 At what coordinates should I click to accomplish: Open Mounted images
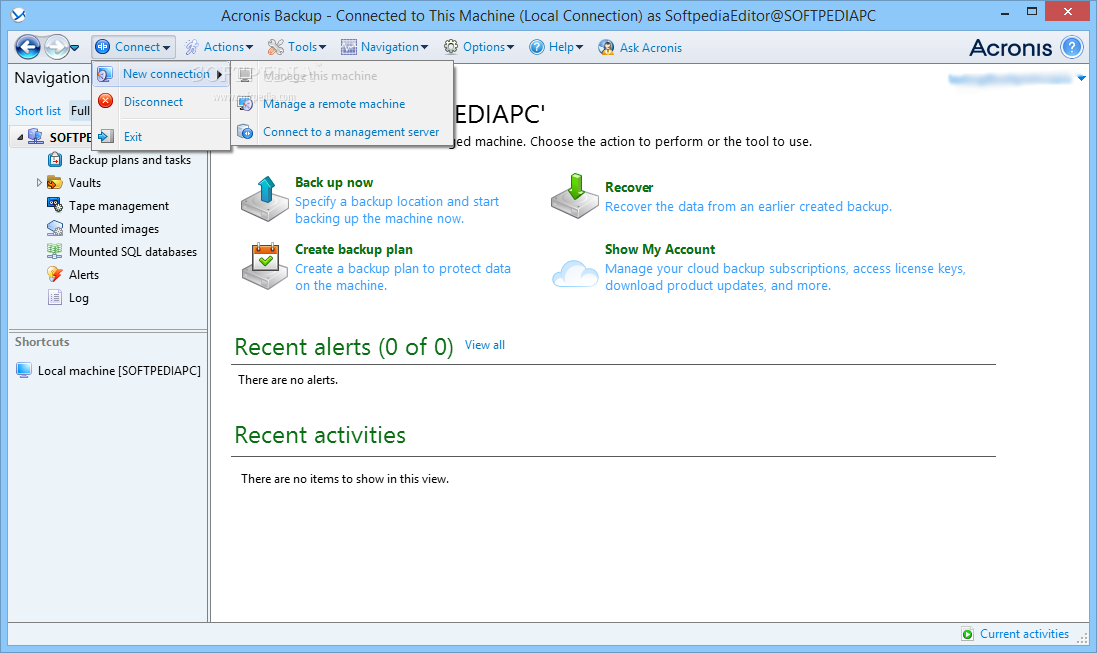pos(113,229)
